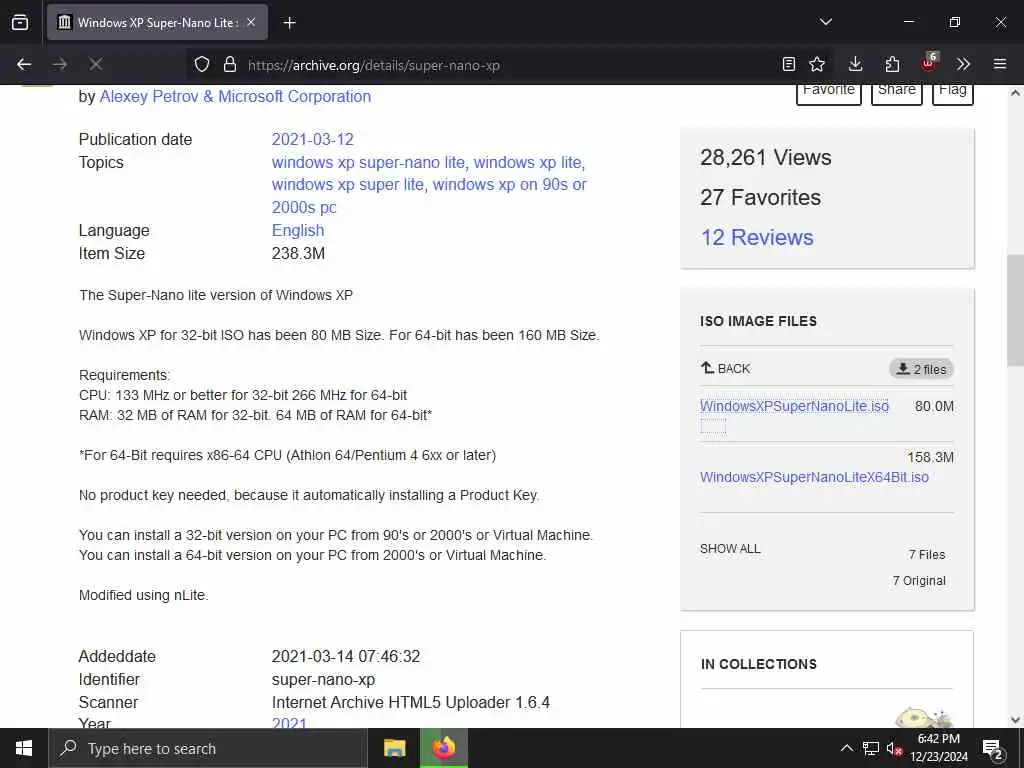Open Firefox View tab overview icon
1024x768 pixels.
(20, 22)
